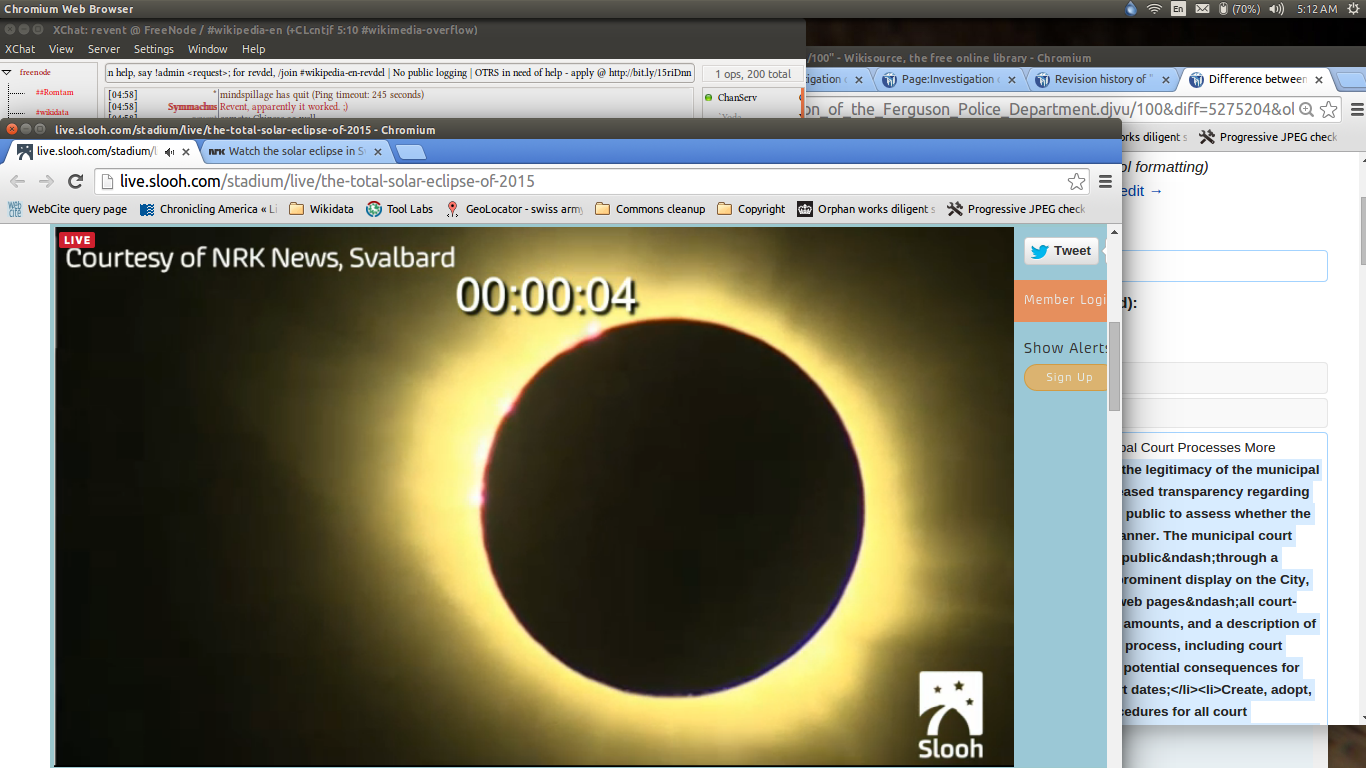1366x768 pixels.
Task: Open the Help menu in XChat
Action: click(x=254, y=49)
